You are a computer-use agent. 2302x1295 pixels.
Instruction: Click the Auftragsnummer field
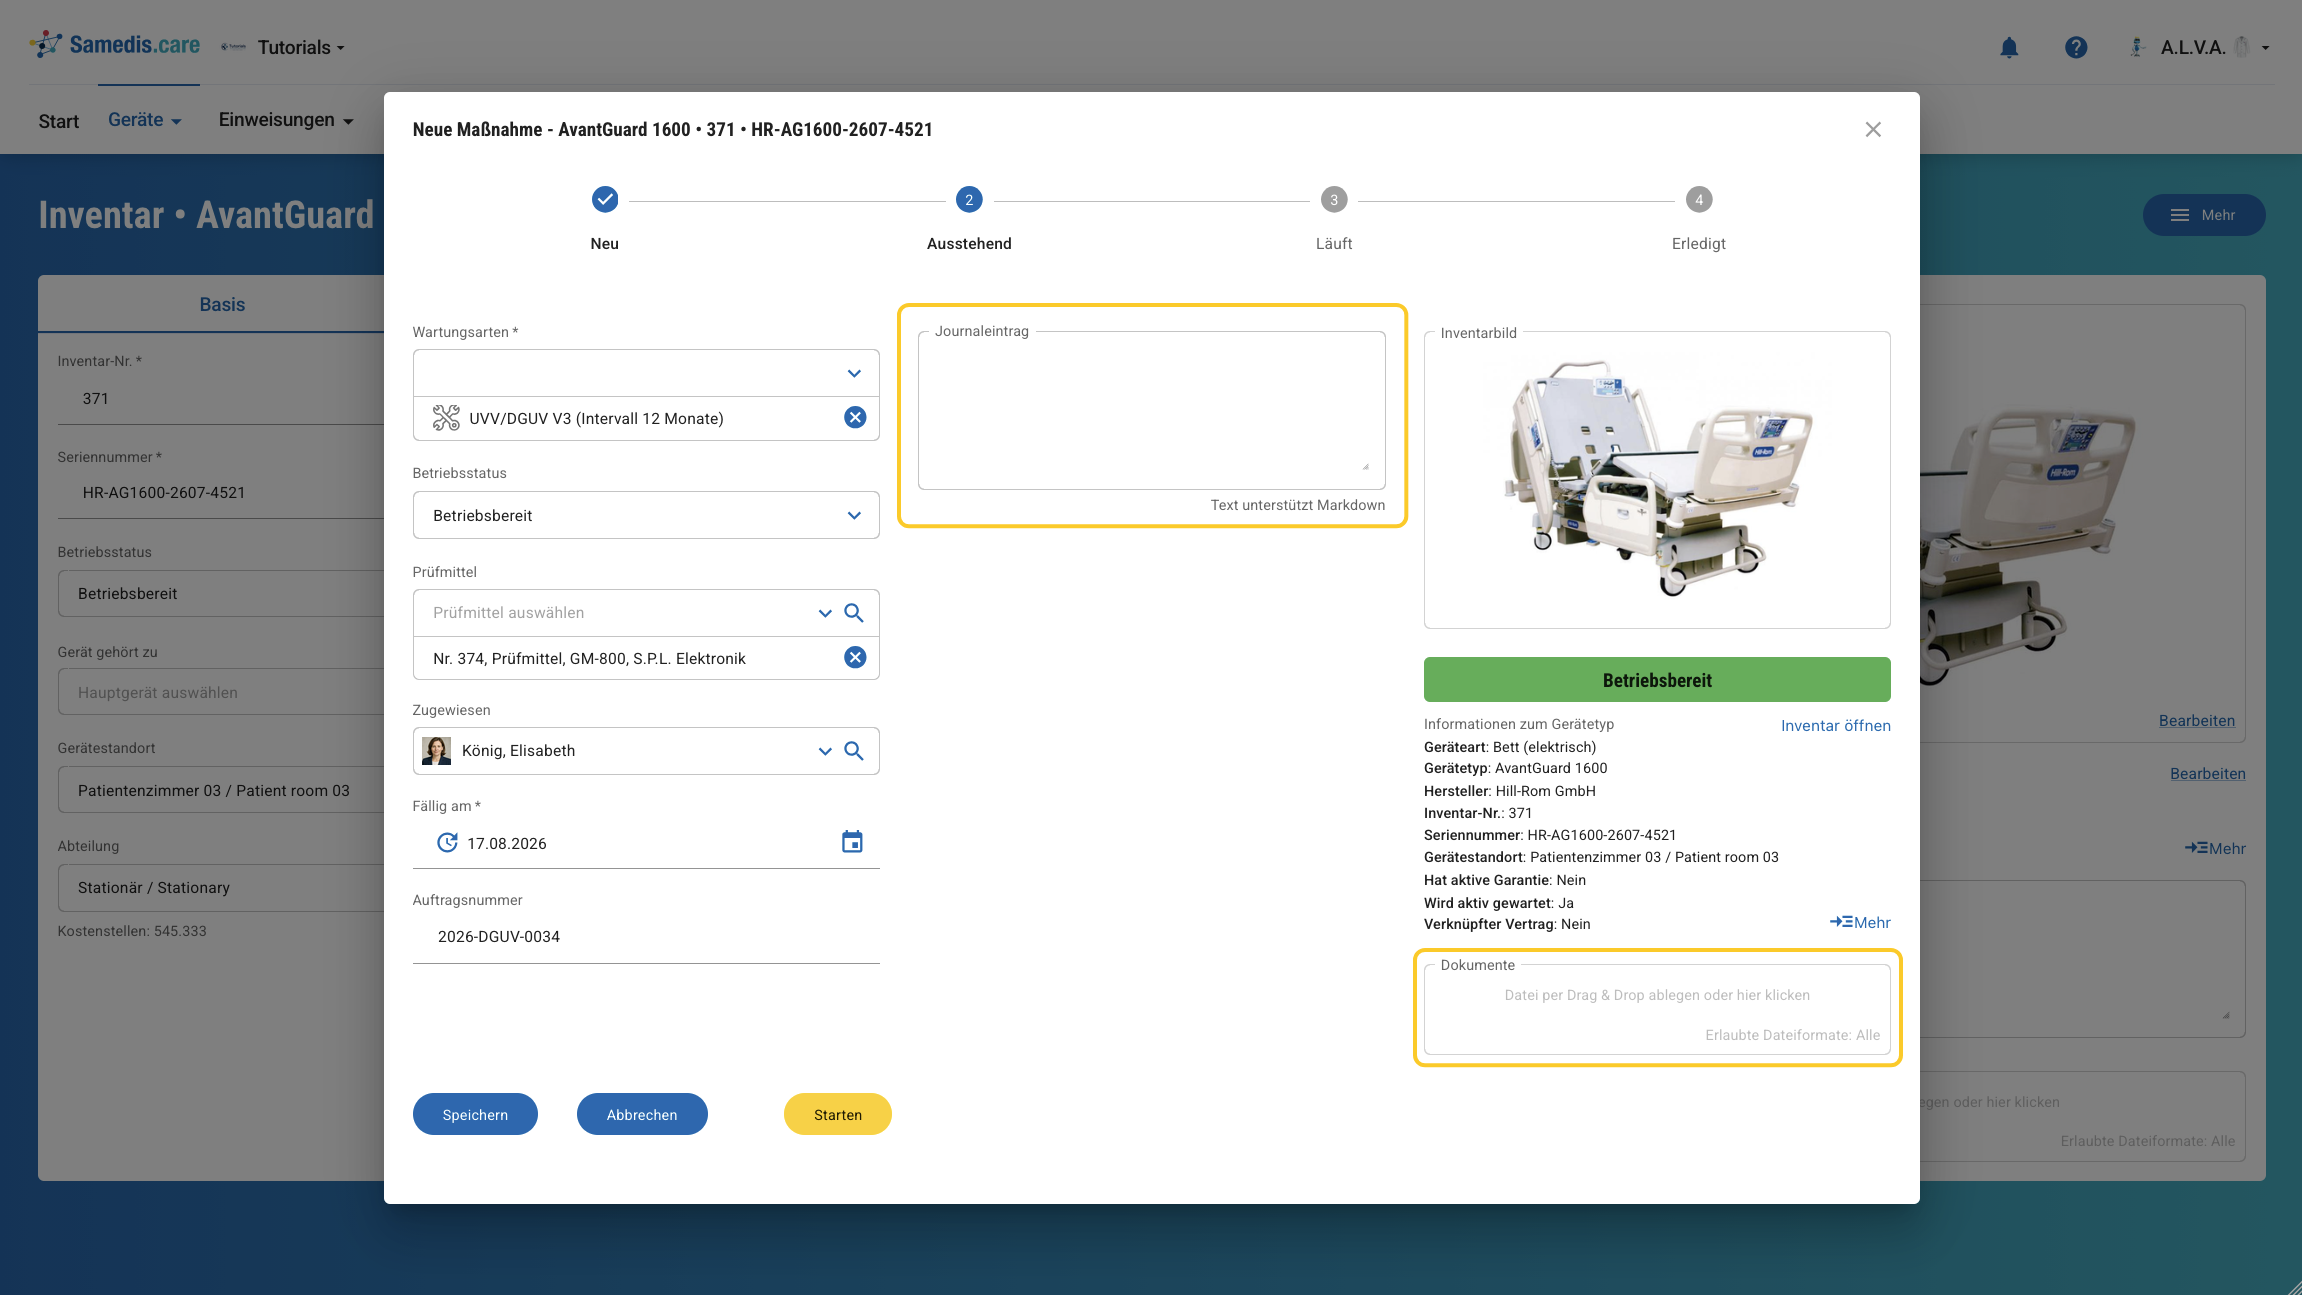pos(646,937)
